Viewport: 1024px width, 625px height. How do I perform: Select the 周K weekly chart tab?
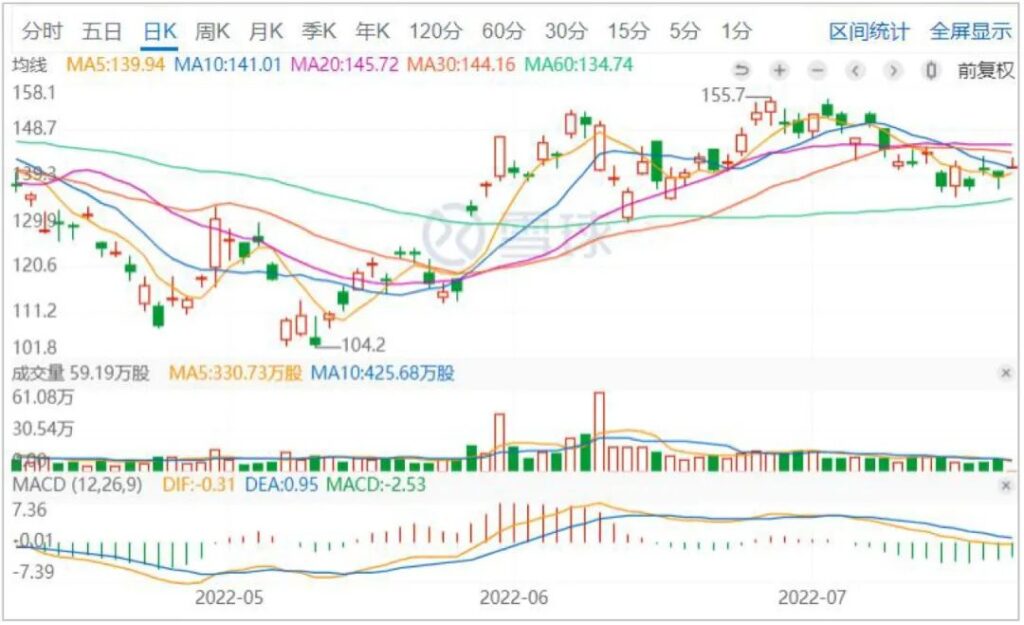pos(212,31)
